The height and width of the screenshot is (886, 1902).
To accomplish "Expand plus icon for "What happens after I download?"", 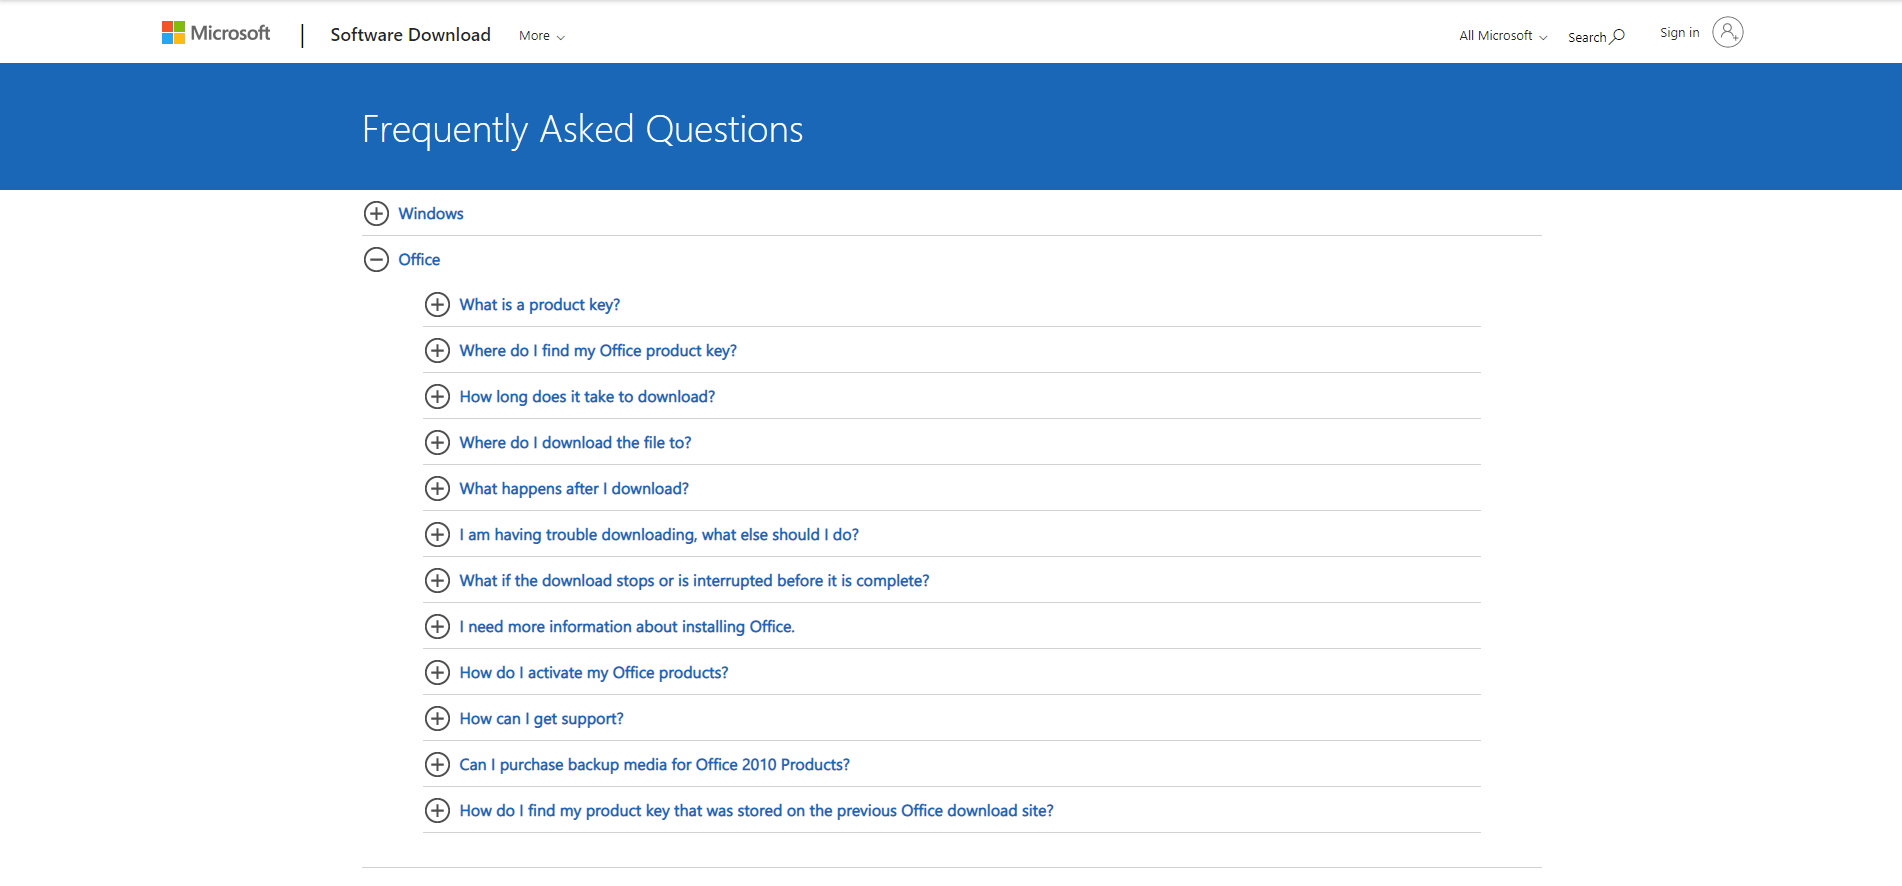I will [x=437, y=489].
